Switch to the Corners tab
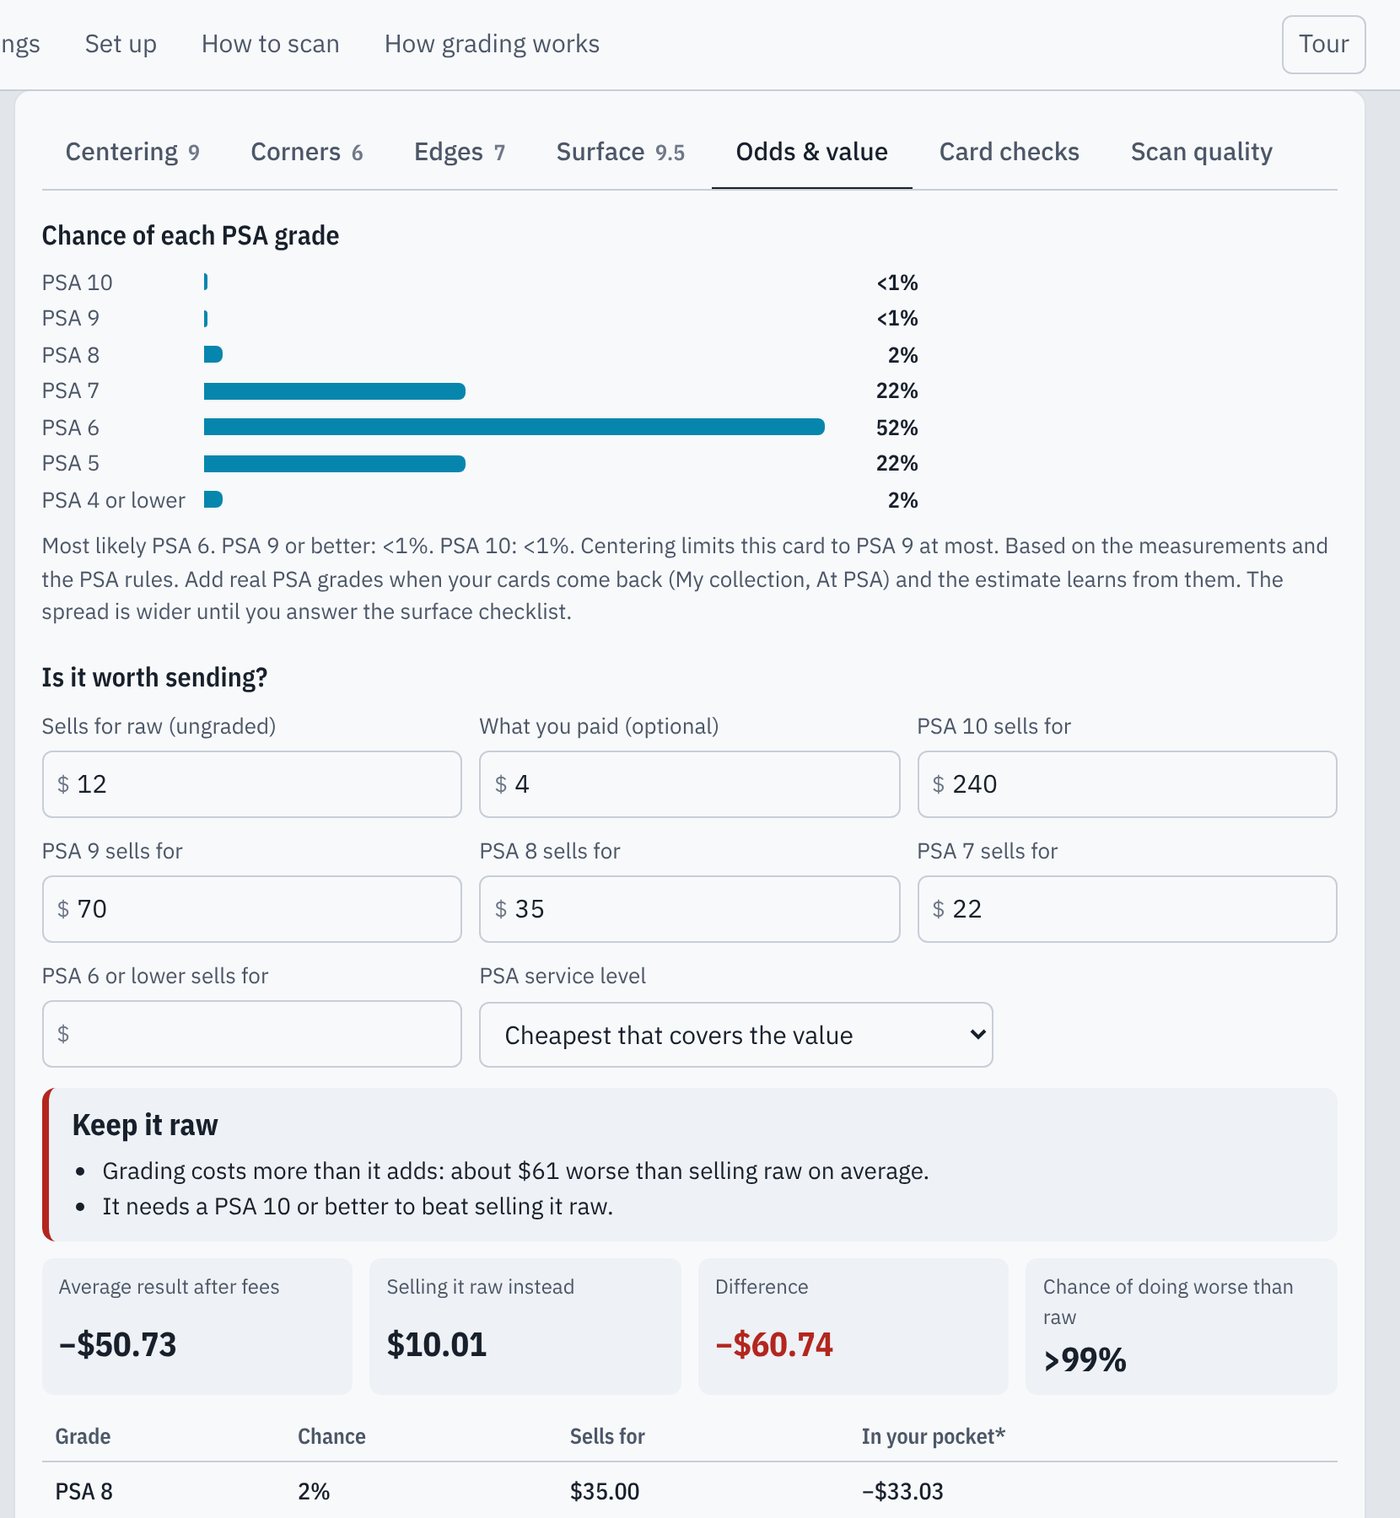The image size is (1400, 1518). click(x=306, y=152)
